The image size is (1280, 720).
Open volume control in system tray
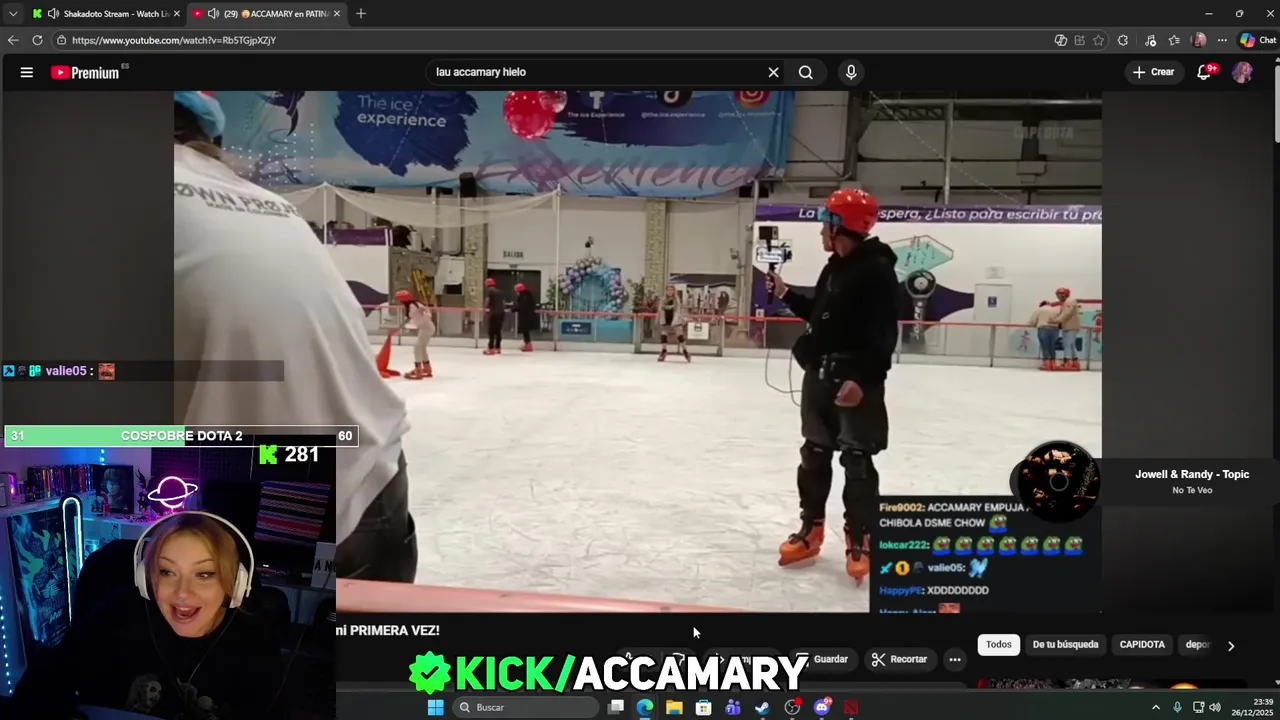(x=1215, y=707)
